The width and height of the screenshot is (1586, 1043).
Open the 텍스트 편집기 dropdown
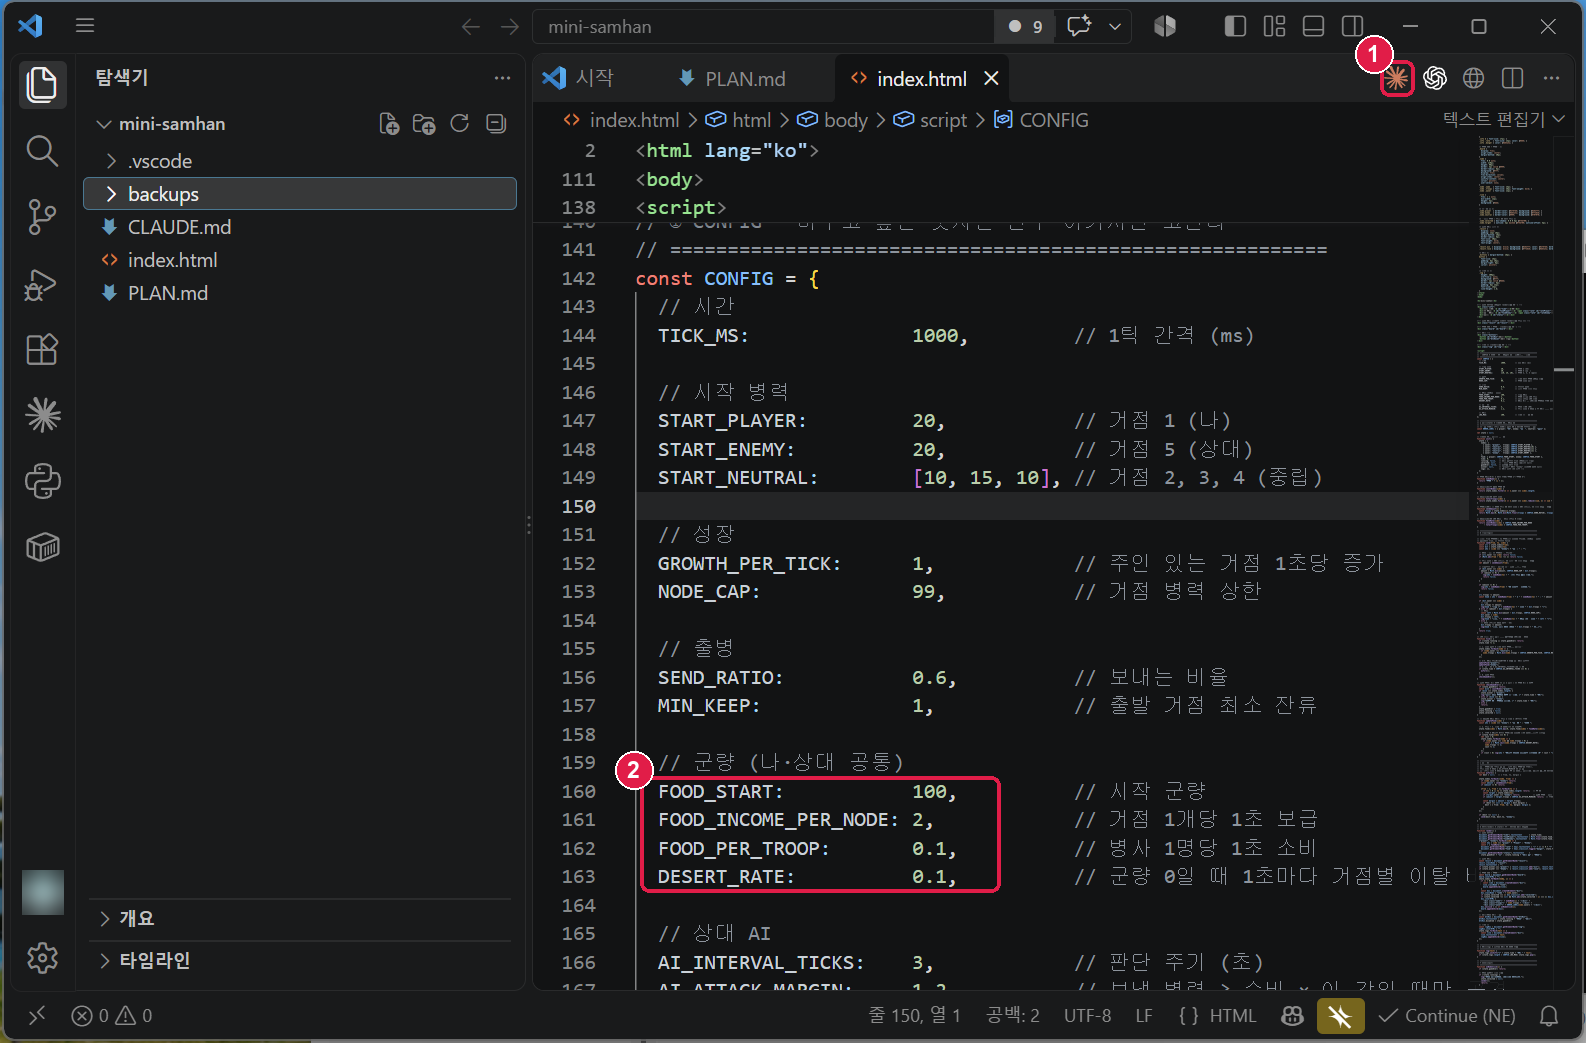1503,120
